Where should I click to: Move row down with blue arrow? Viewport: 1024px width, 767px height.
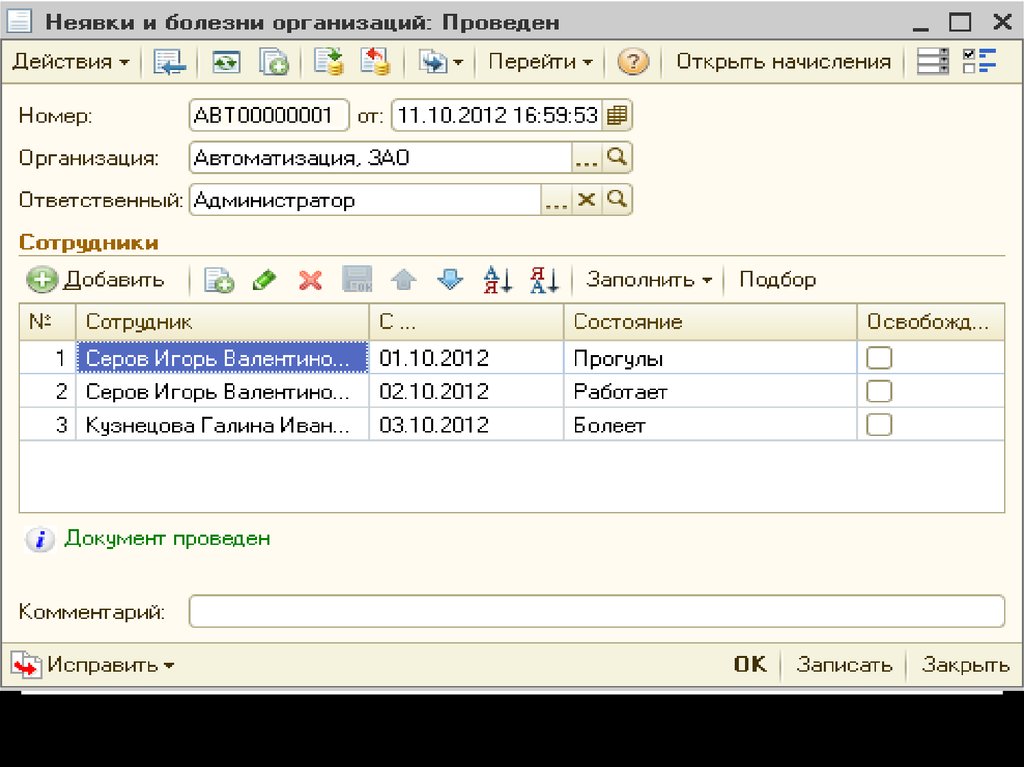point(451,280)
